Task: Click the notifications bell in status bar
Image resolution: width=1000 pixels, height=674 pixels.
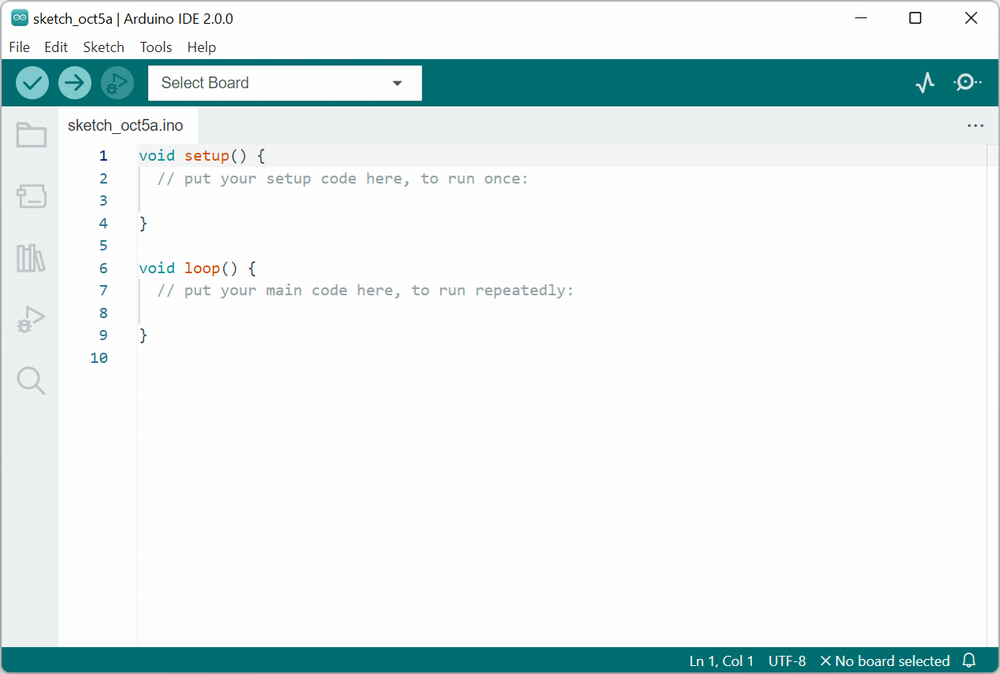Action: [968, 660]
